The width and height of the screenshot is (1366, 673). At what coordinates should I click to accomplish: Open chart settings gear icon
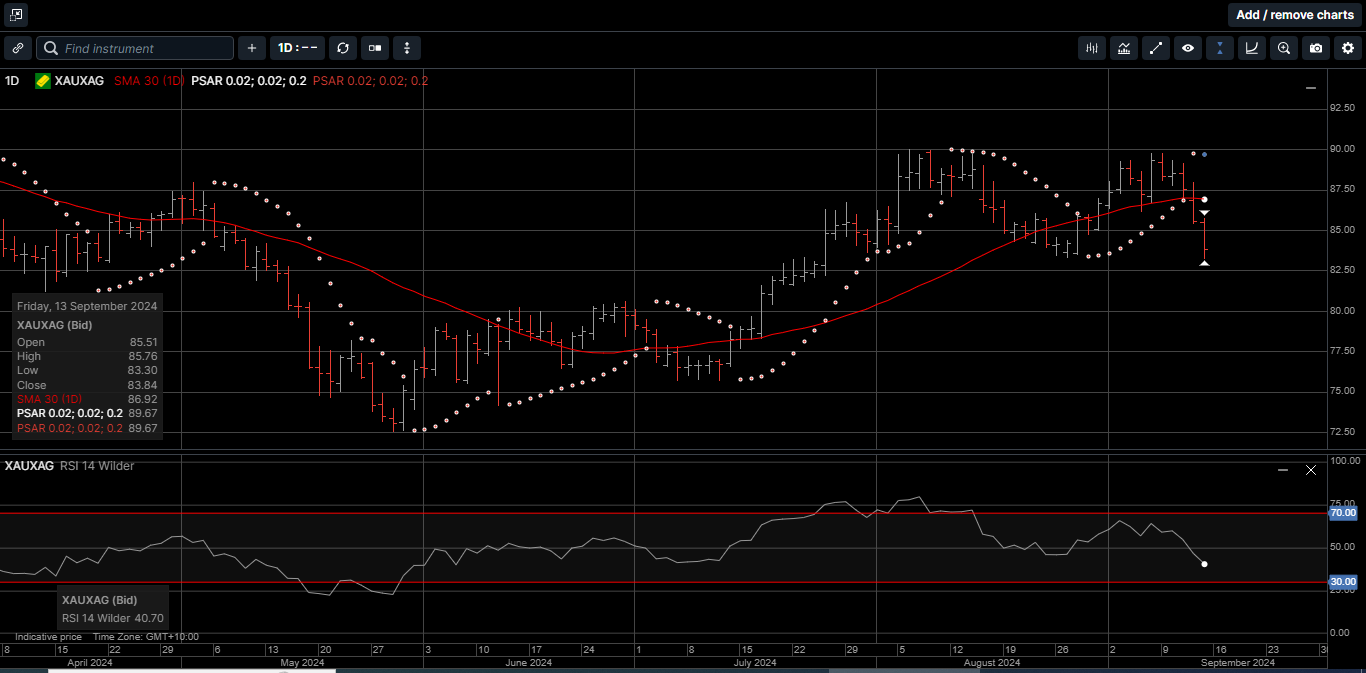(1348, 48)
